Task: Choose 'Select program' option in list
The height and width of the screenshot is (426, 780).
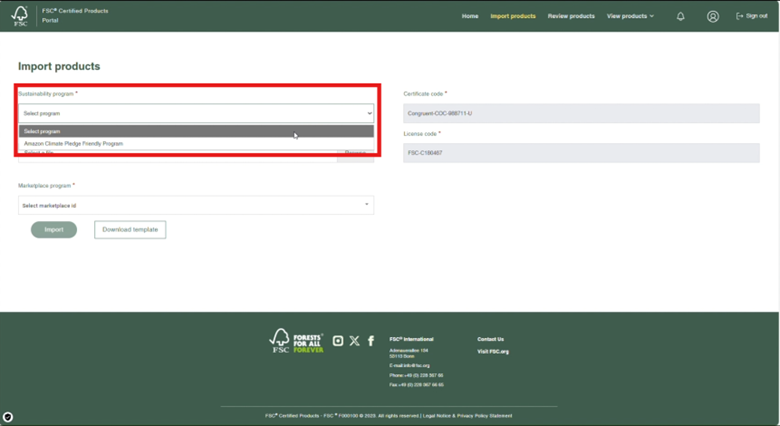Action: pyautogui.click(x=196, y=131)
